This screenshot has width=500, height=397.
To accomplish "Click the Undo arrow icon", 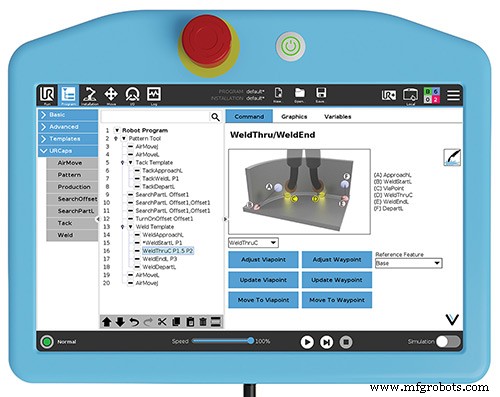I will point(134,322).
